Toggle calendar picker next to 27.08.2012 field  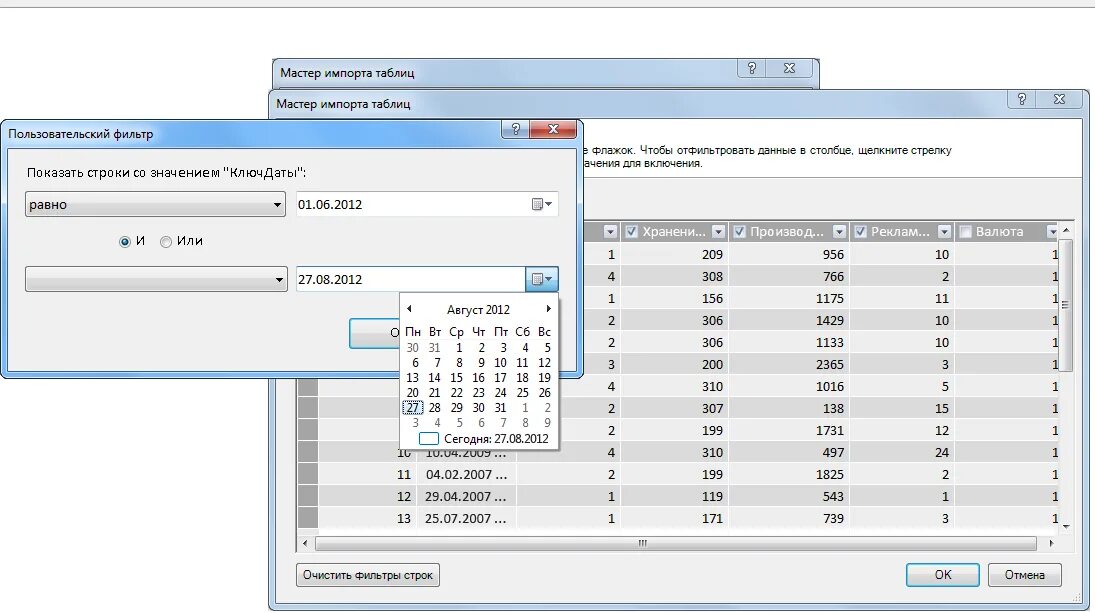[542, 279]
